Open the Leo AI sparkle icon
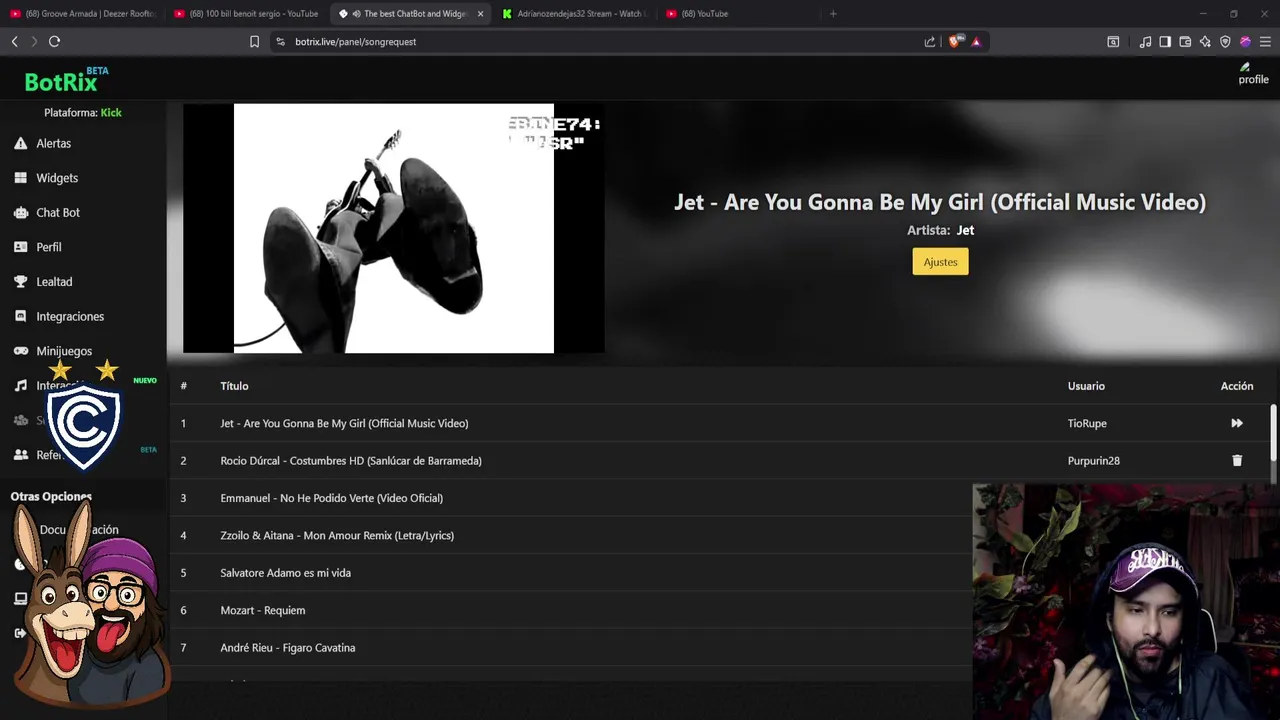 pyautogui.click(x=1205, y=42)
